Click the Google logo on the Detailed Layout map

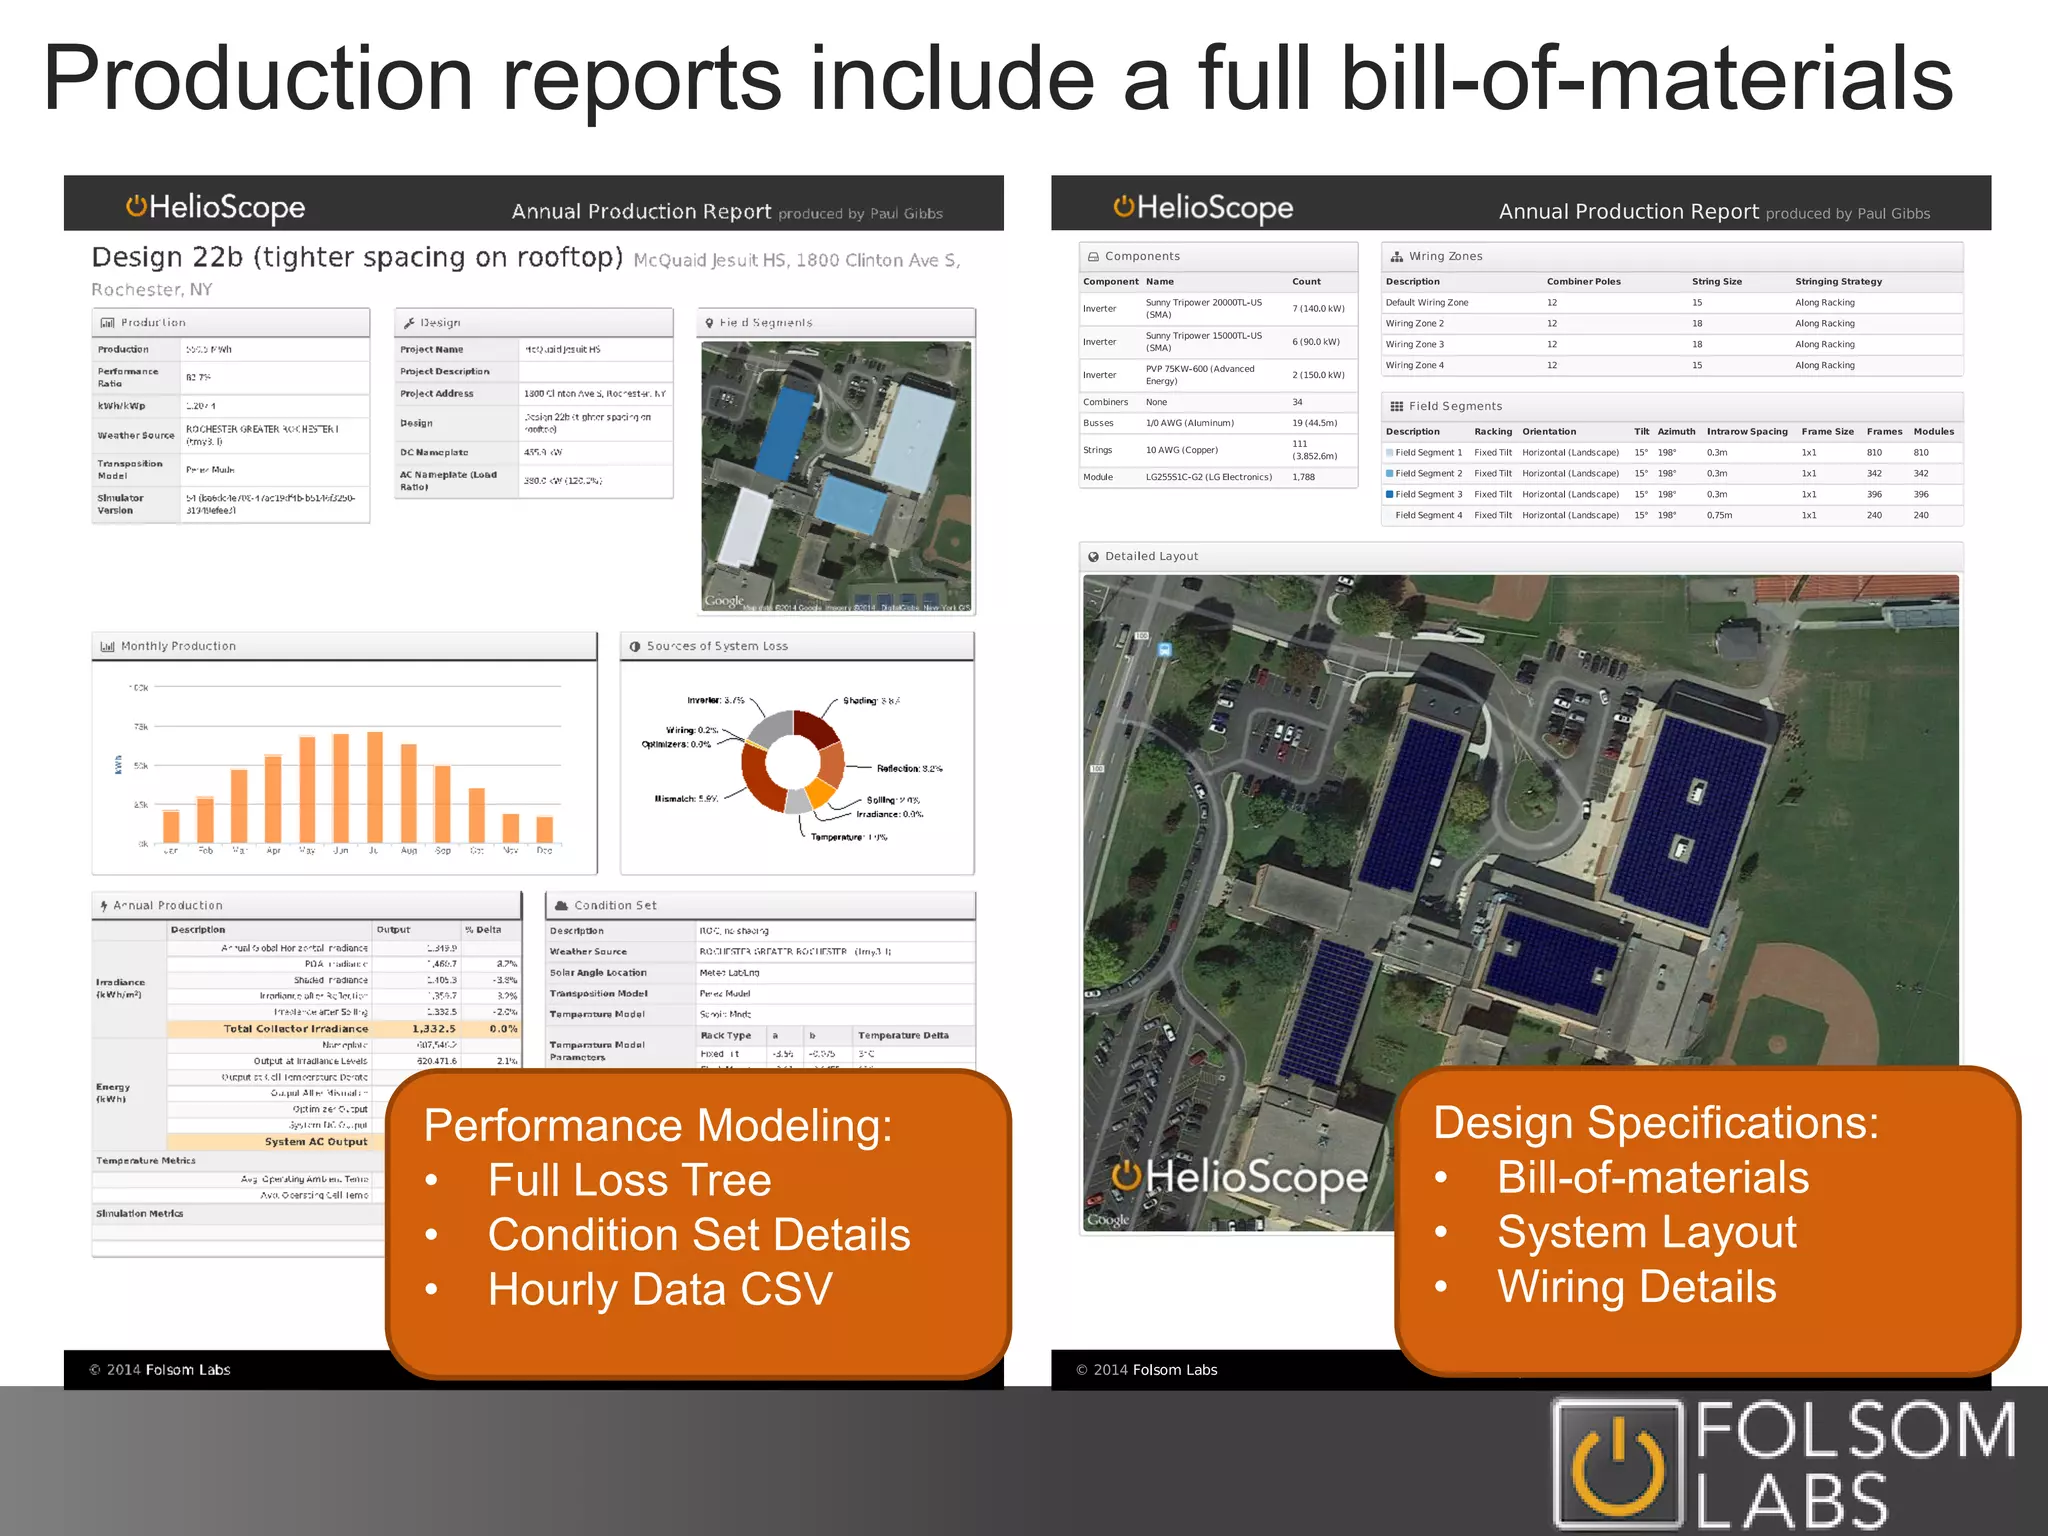pyautogui.click(x=1108, y=1220)
